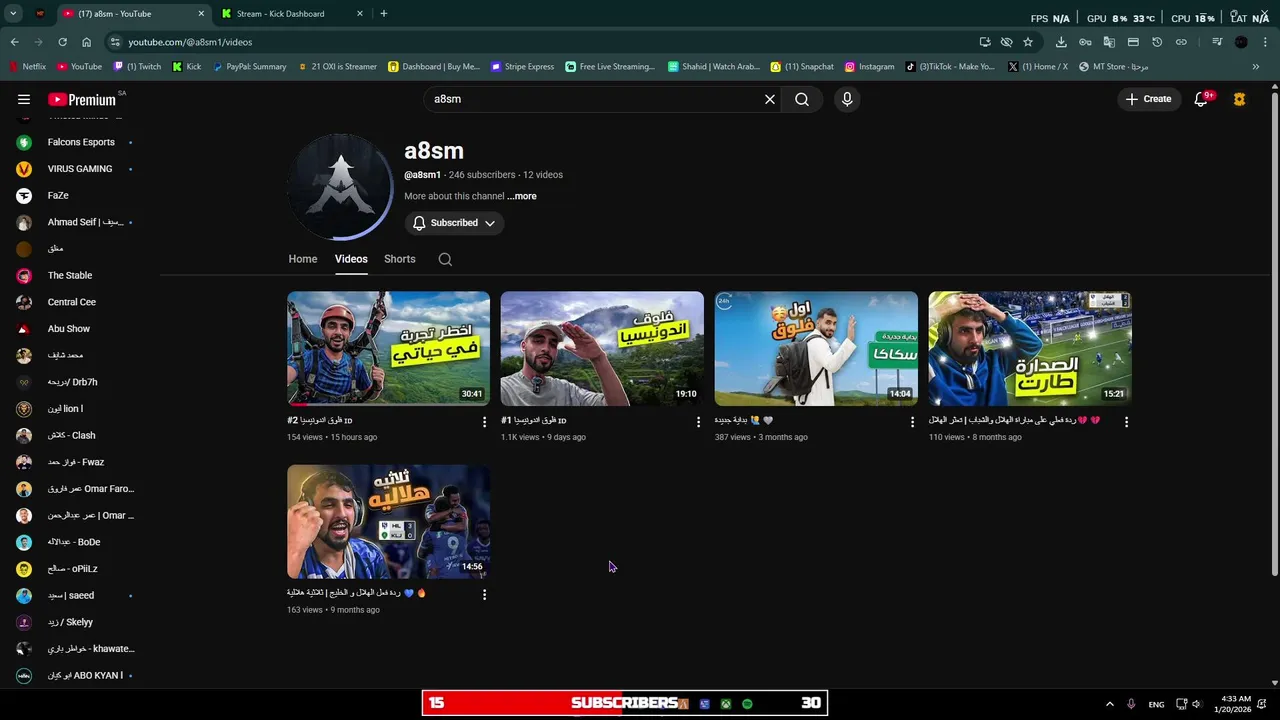Switch to the Stream - Kick Dashboard tab
Image resolution: width=1280 pixels, height=720 pixels.
click(292, 14)
